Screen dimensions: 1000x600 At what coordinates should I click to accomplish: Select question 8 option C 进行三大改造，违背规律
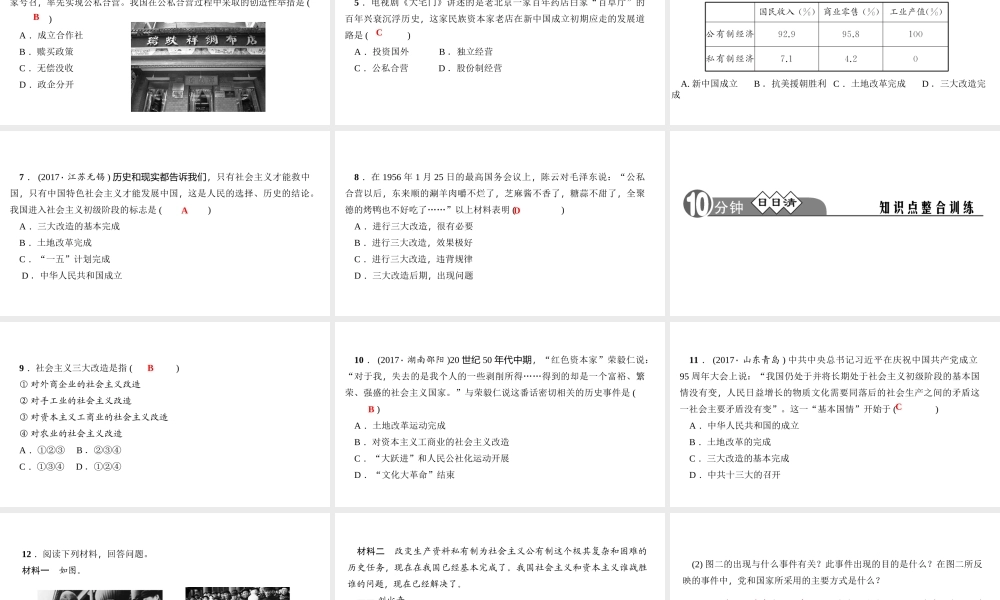tap(413, 260)
